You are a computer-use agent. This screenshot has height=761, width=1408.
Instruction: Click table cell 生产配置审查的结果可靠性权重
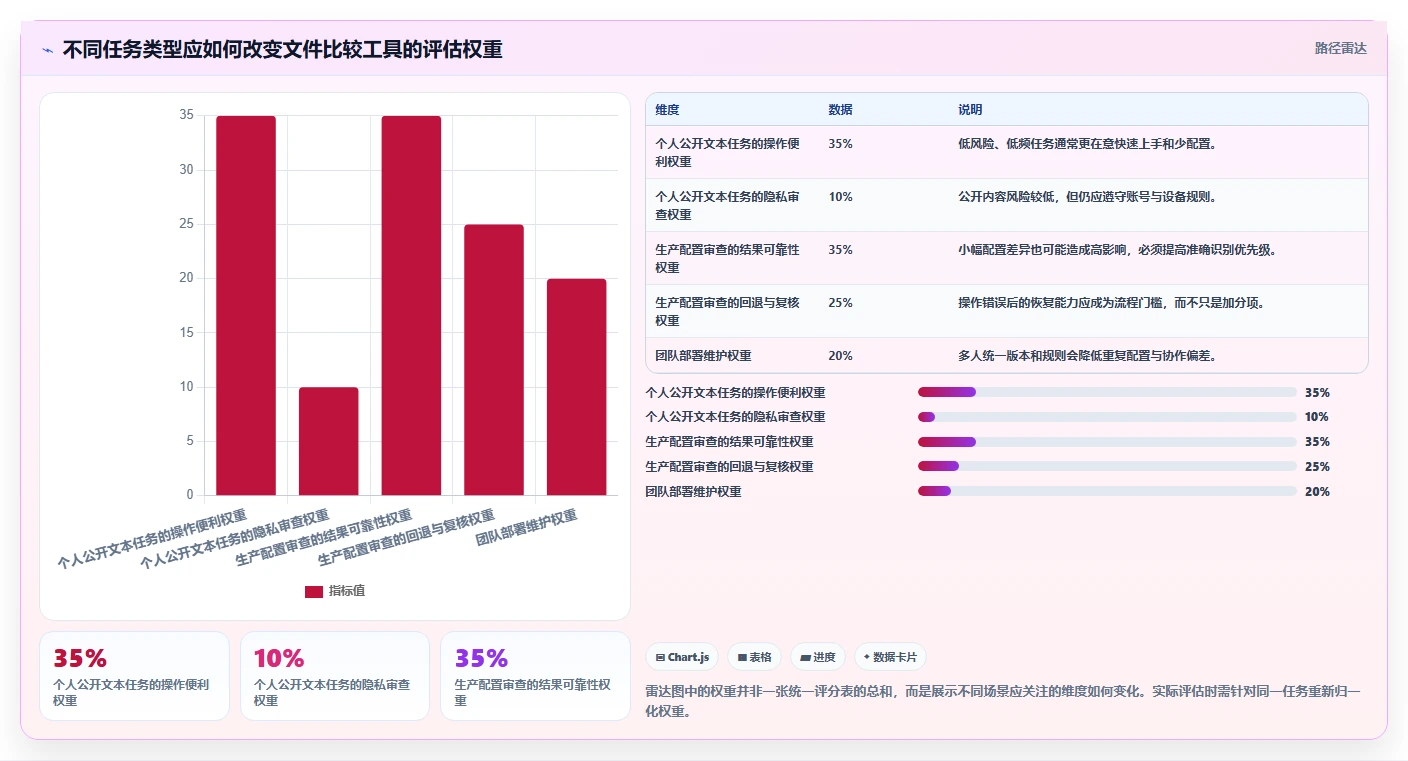click(732, 258)
